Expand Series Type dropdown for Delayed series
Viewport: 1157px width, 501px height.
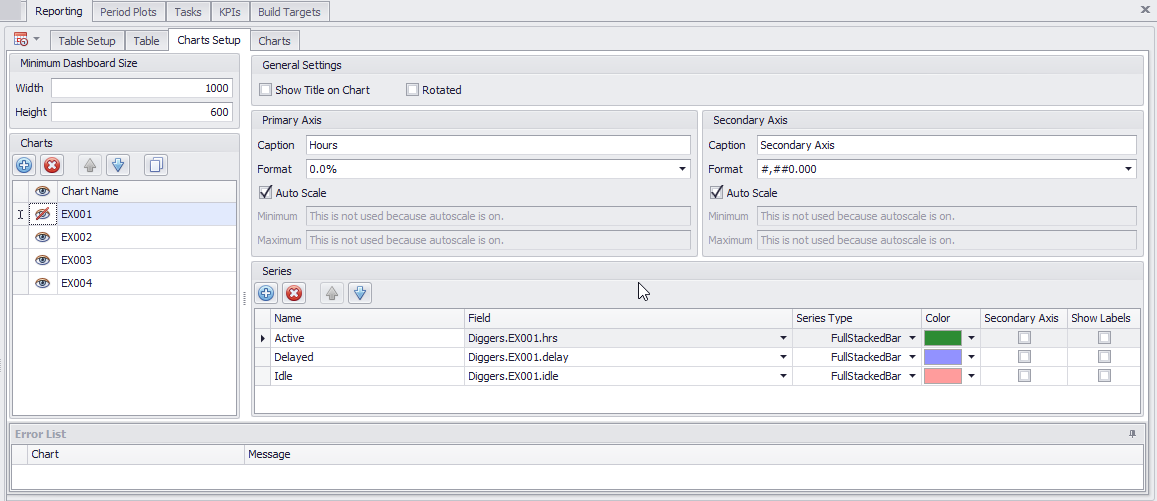(912, 357)
